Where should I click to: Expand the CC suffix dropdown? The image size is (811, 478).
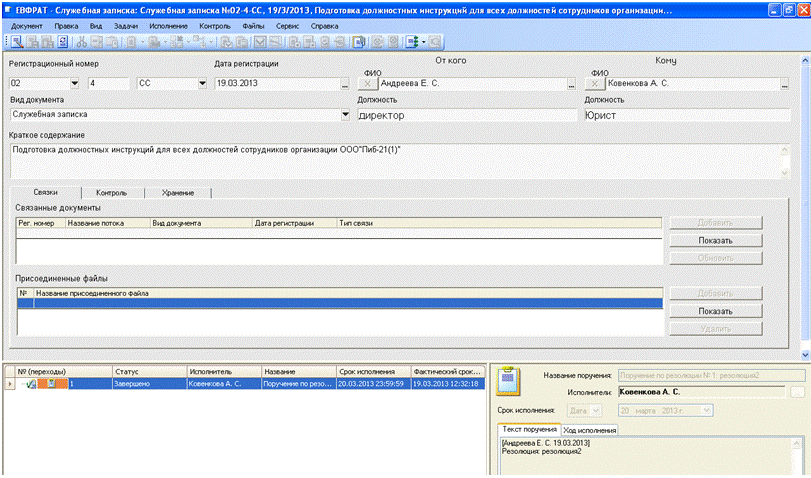(203, 84)
